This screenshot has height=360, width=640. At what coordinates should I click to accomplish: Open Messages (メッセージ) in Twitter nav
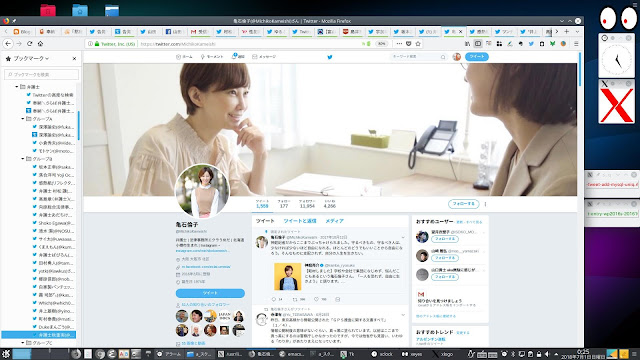point(264,57)
